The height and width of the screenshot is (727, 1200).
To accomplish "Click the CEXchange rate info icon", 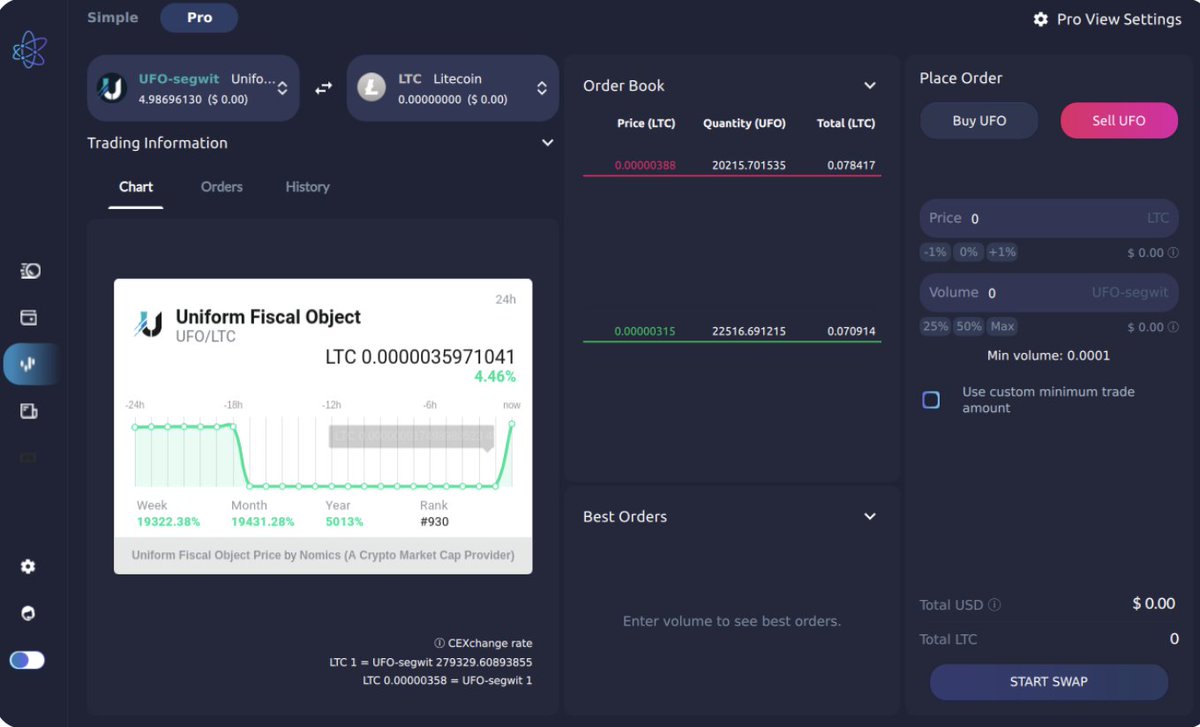I will click(x=439, y=643).
